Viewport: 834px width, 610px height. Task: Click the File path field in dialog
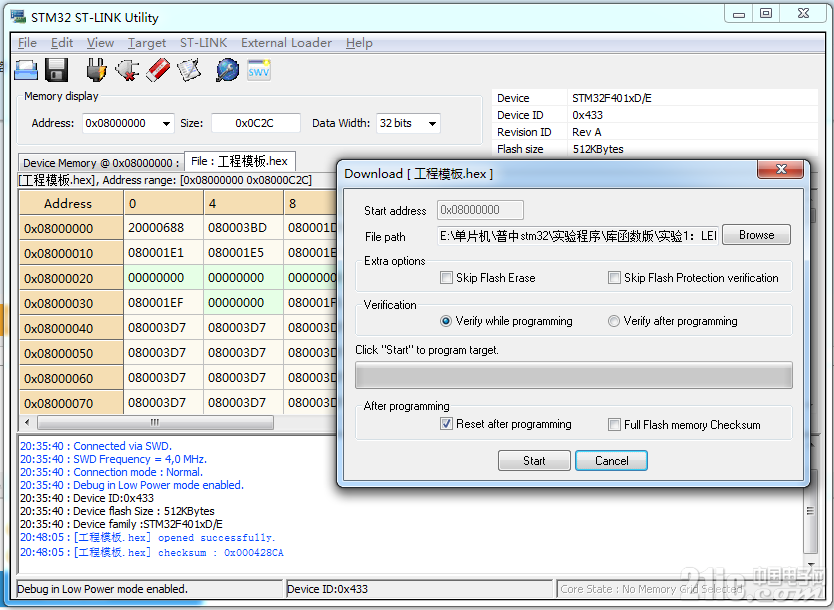click(578, 236)
